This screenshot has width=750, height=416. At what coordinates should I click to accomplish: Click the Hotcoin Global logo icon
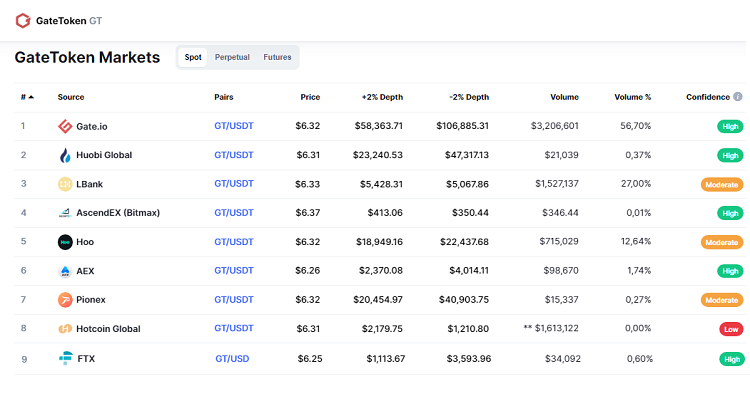click(x=65, y=329)
